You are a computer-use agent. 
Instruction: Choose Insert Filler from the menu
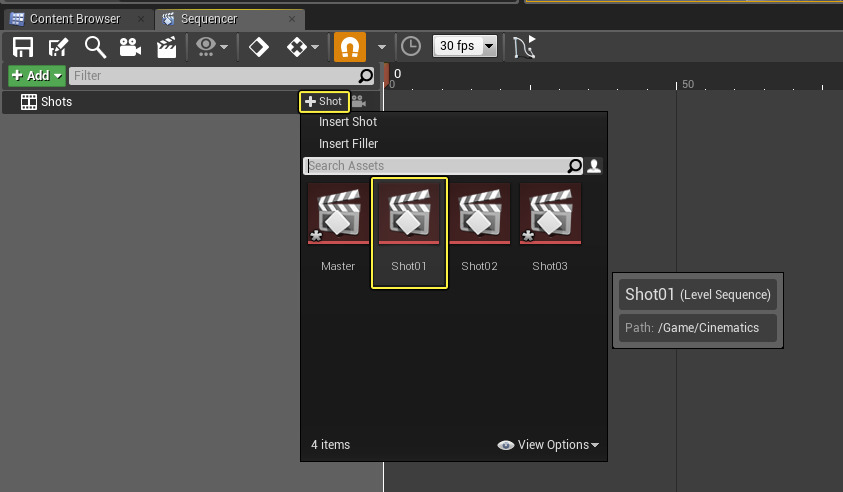[348, 144]
